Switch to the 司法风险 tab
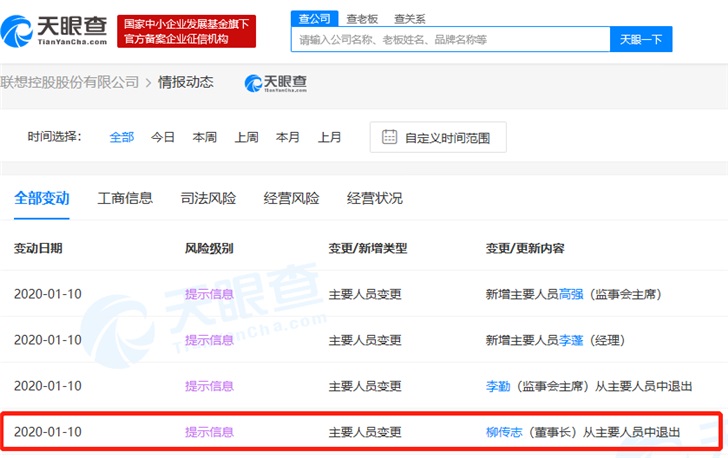 [208, 198]
